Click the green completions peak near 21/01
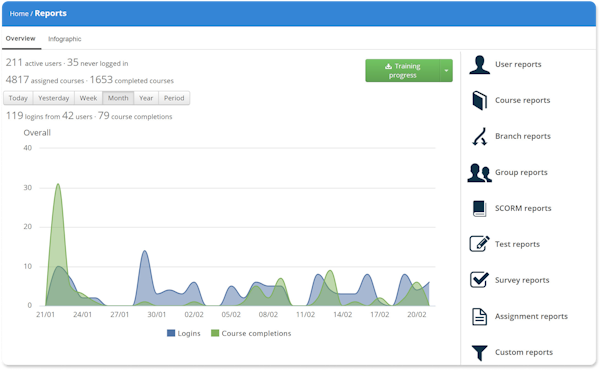 [x=58, y=185]
